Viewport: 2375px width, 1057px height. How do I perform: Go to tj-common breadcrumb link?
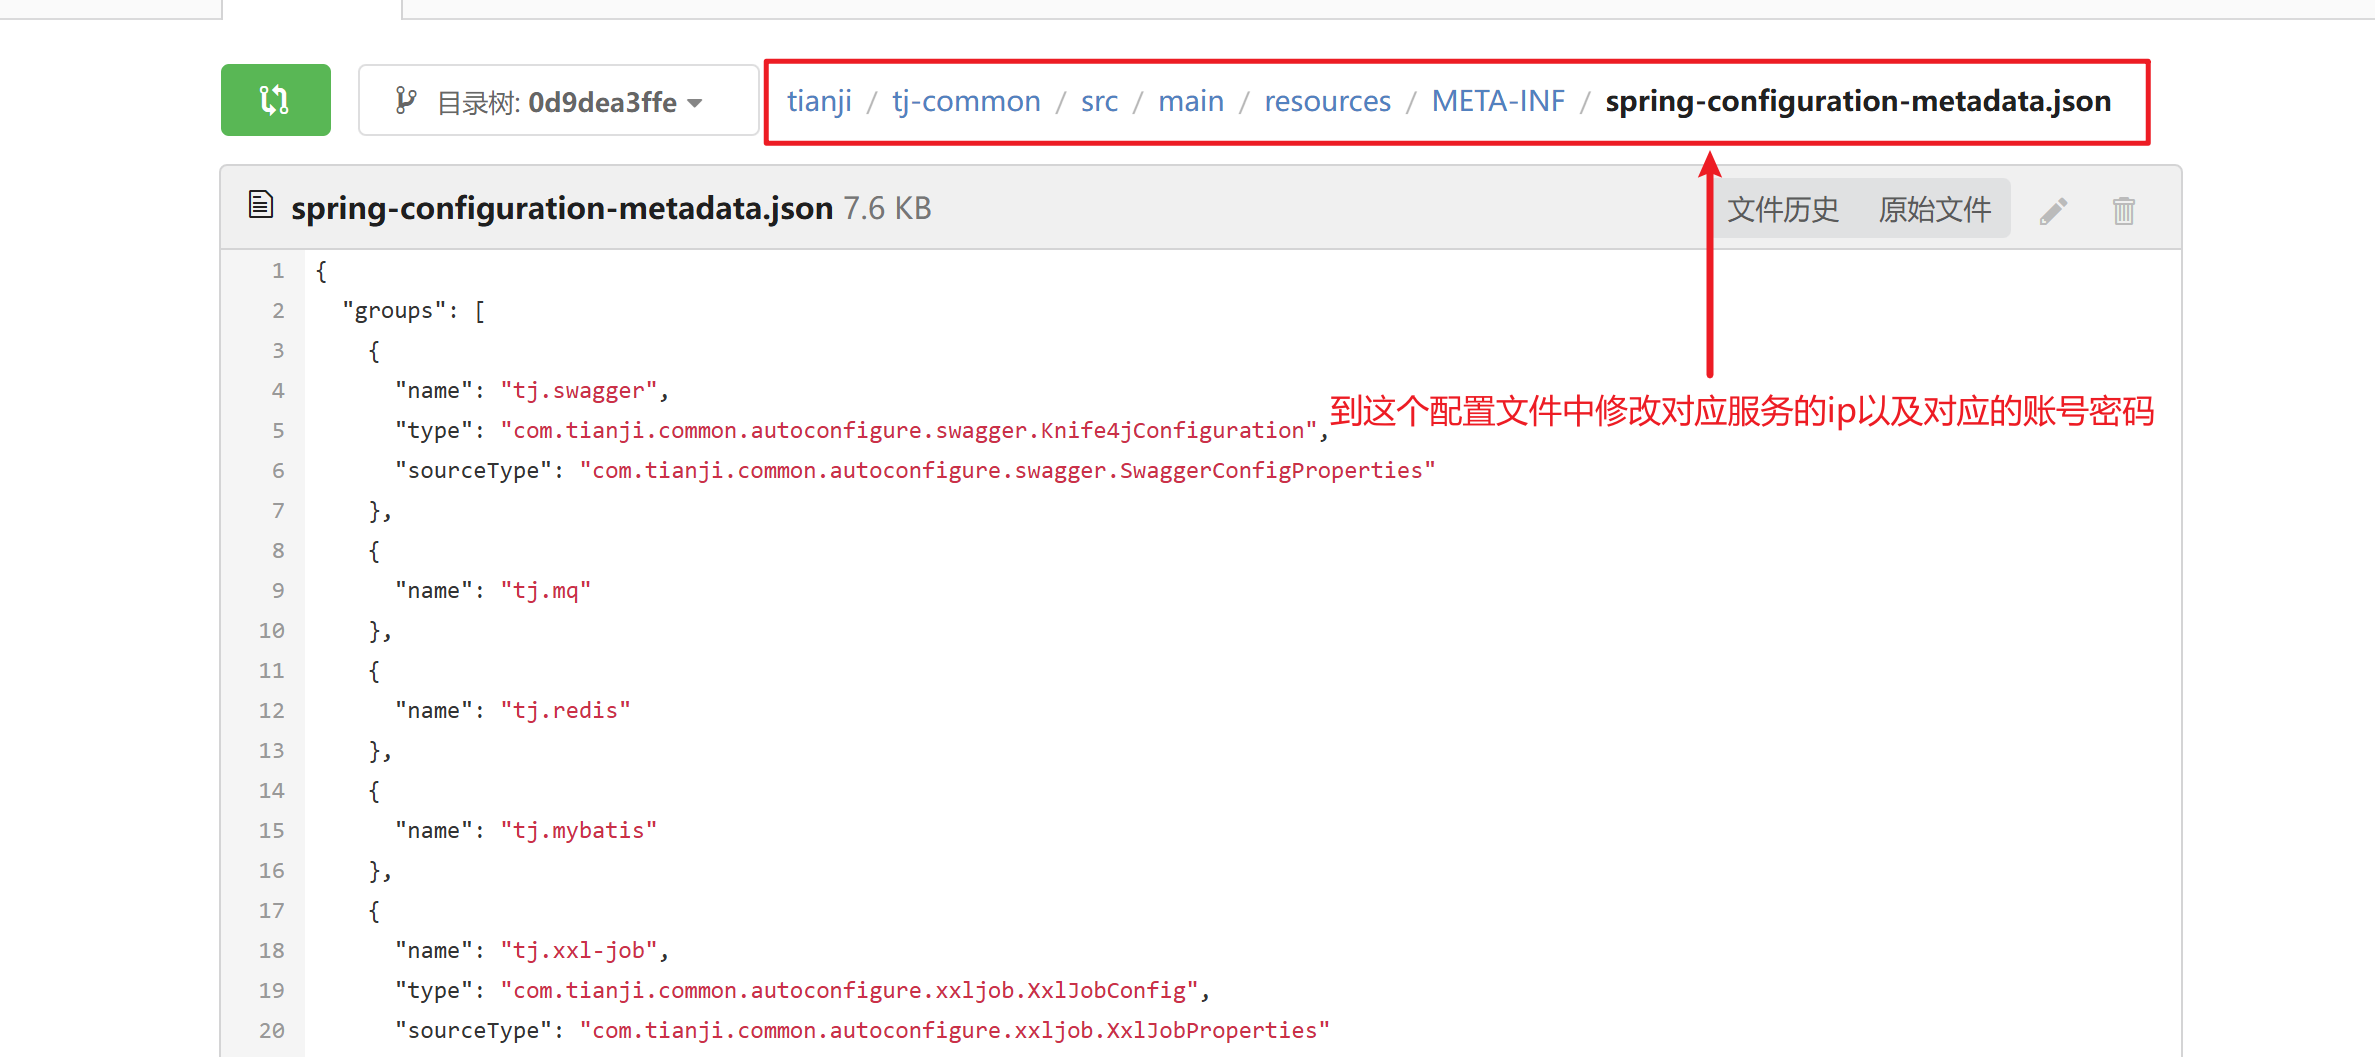[966, 101]
